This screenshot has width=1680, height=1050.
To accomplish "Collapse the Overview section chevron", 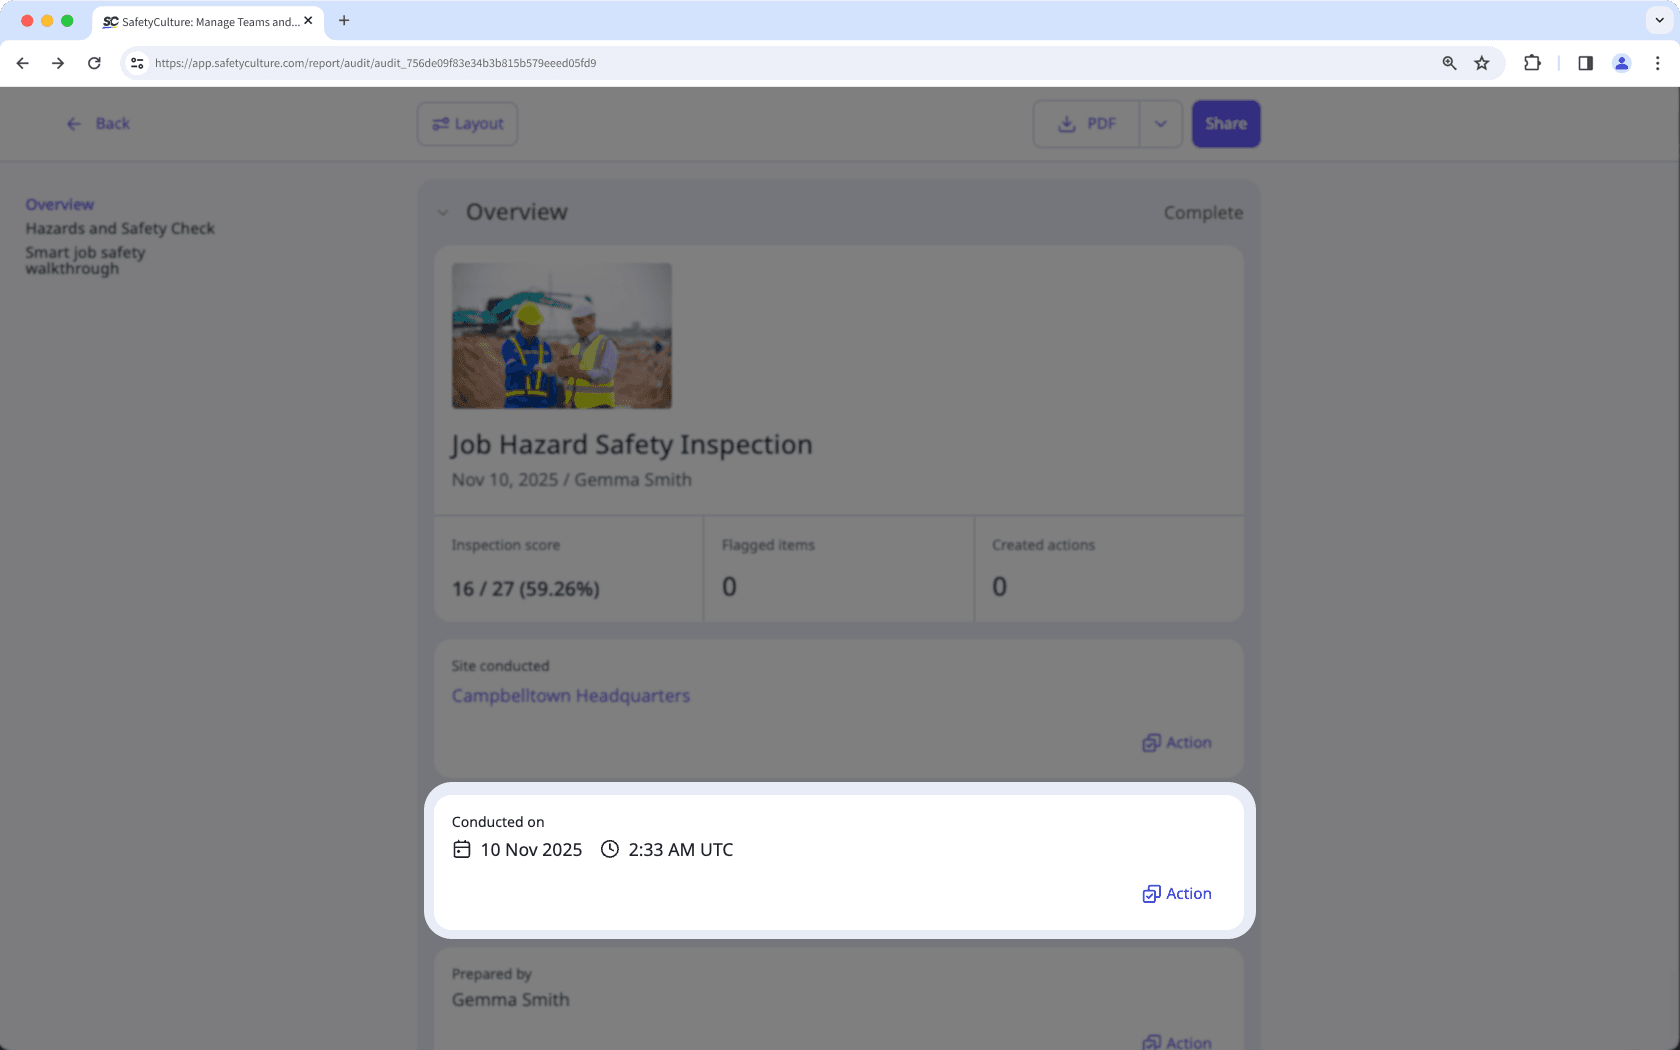I will 442,212.
